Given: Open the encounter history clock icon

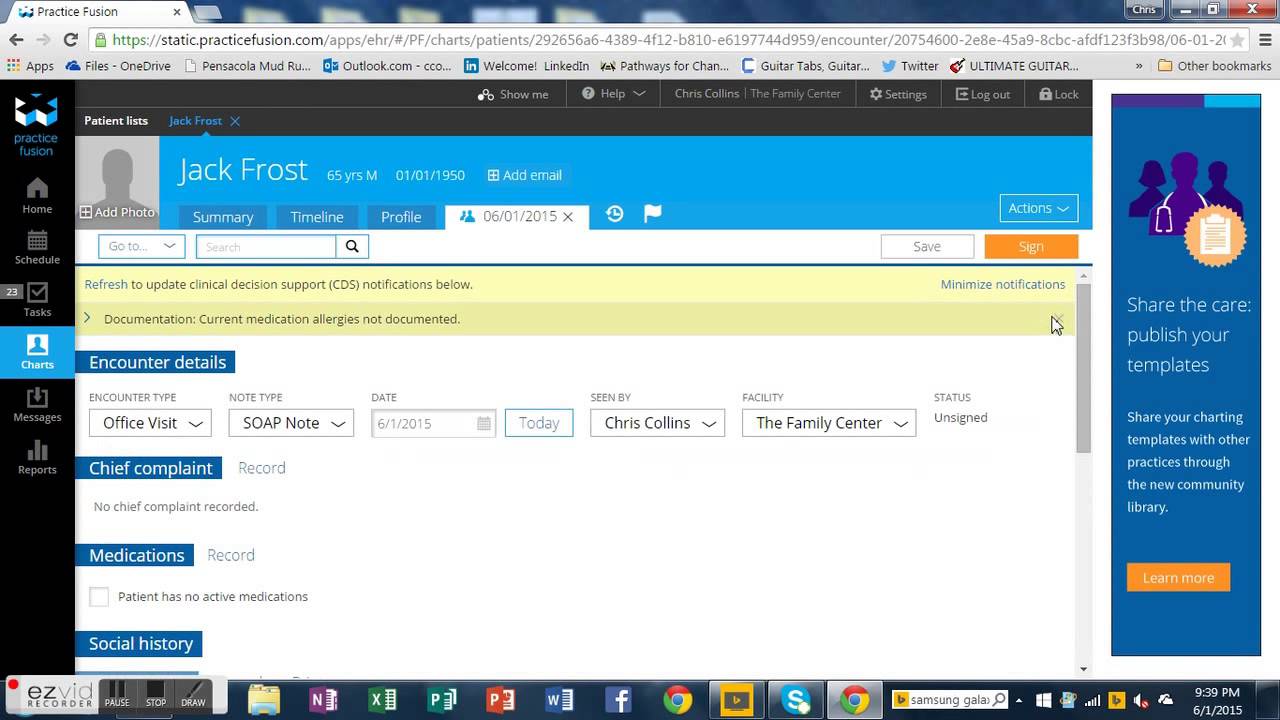Looking at the screenshot, I should (614, 214).
